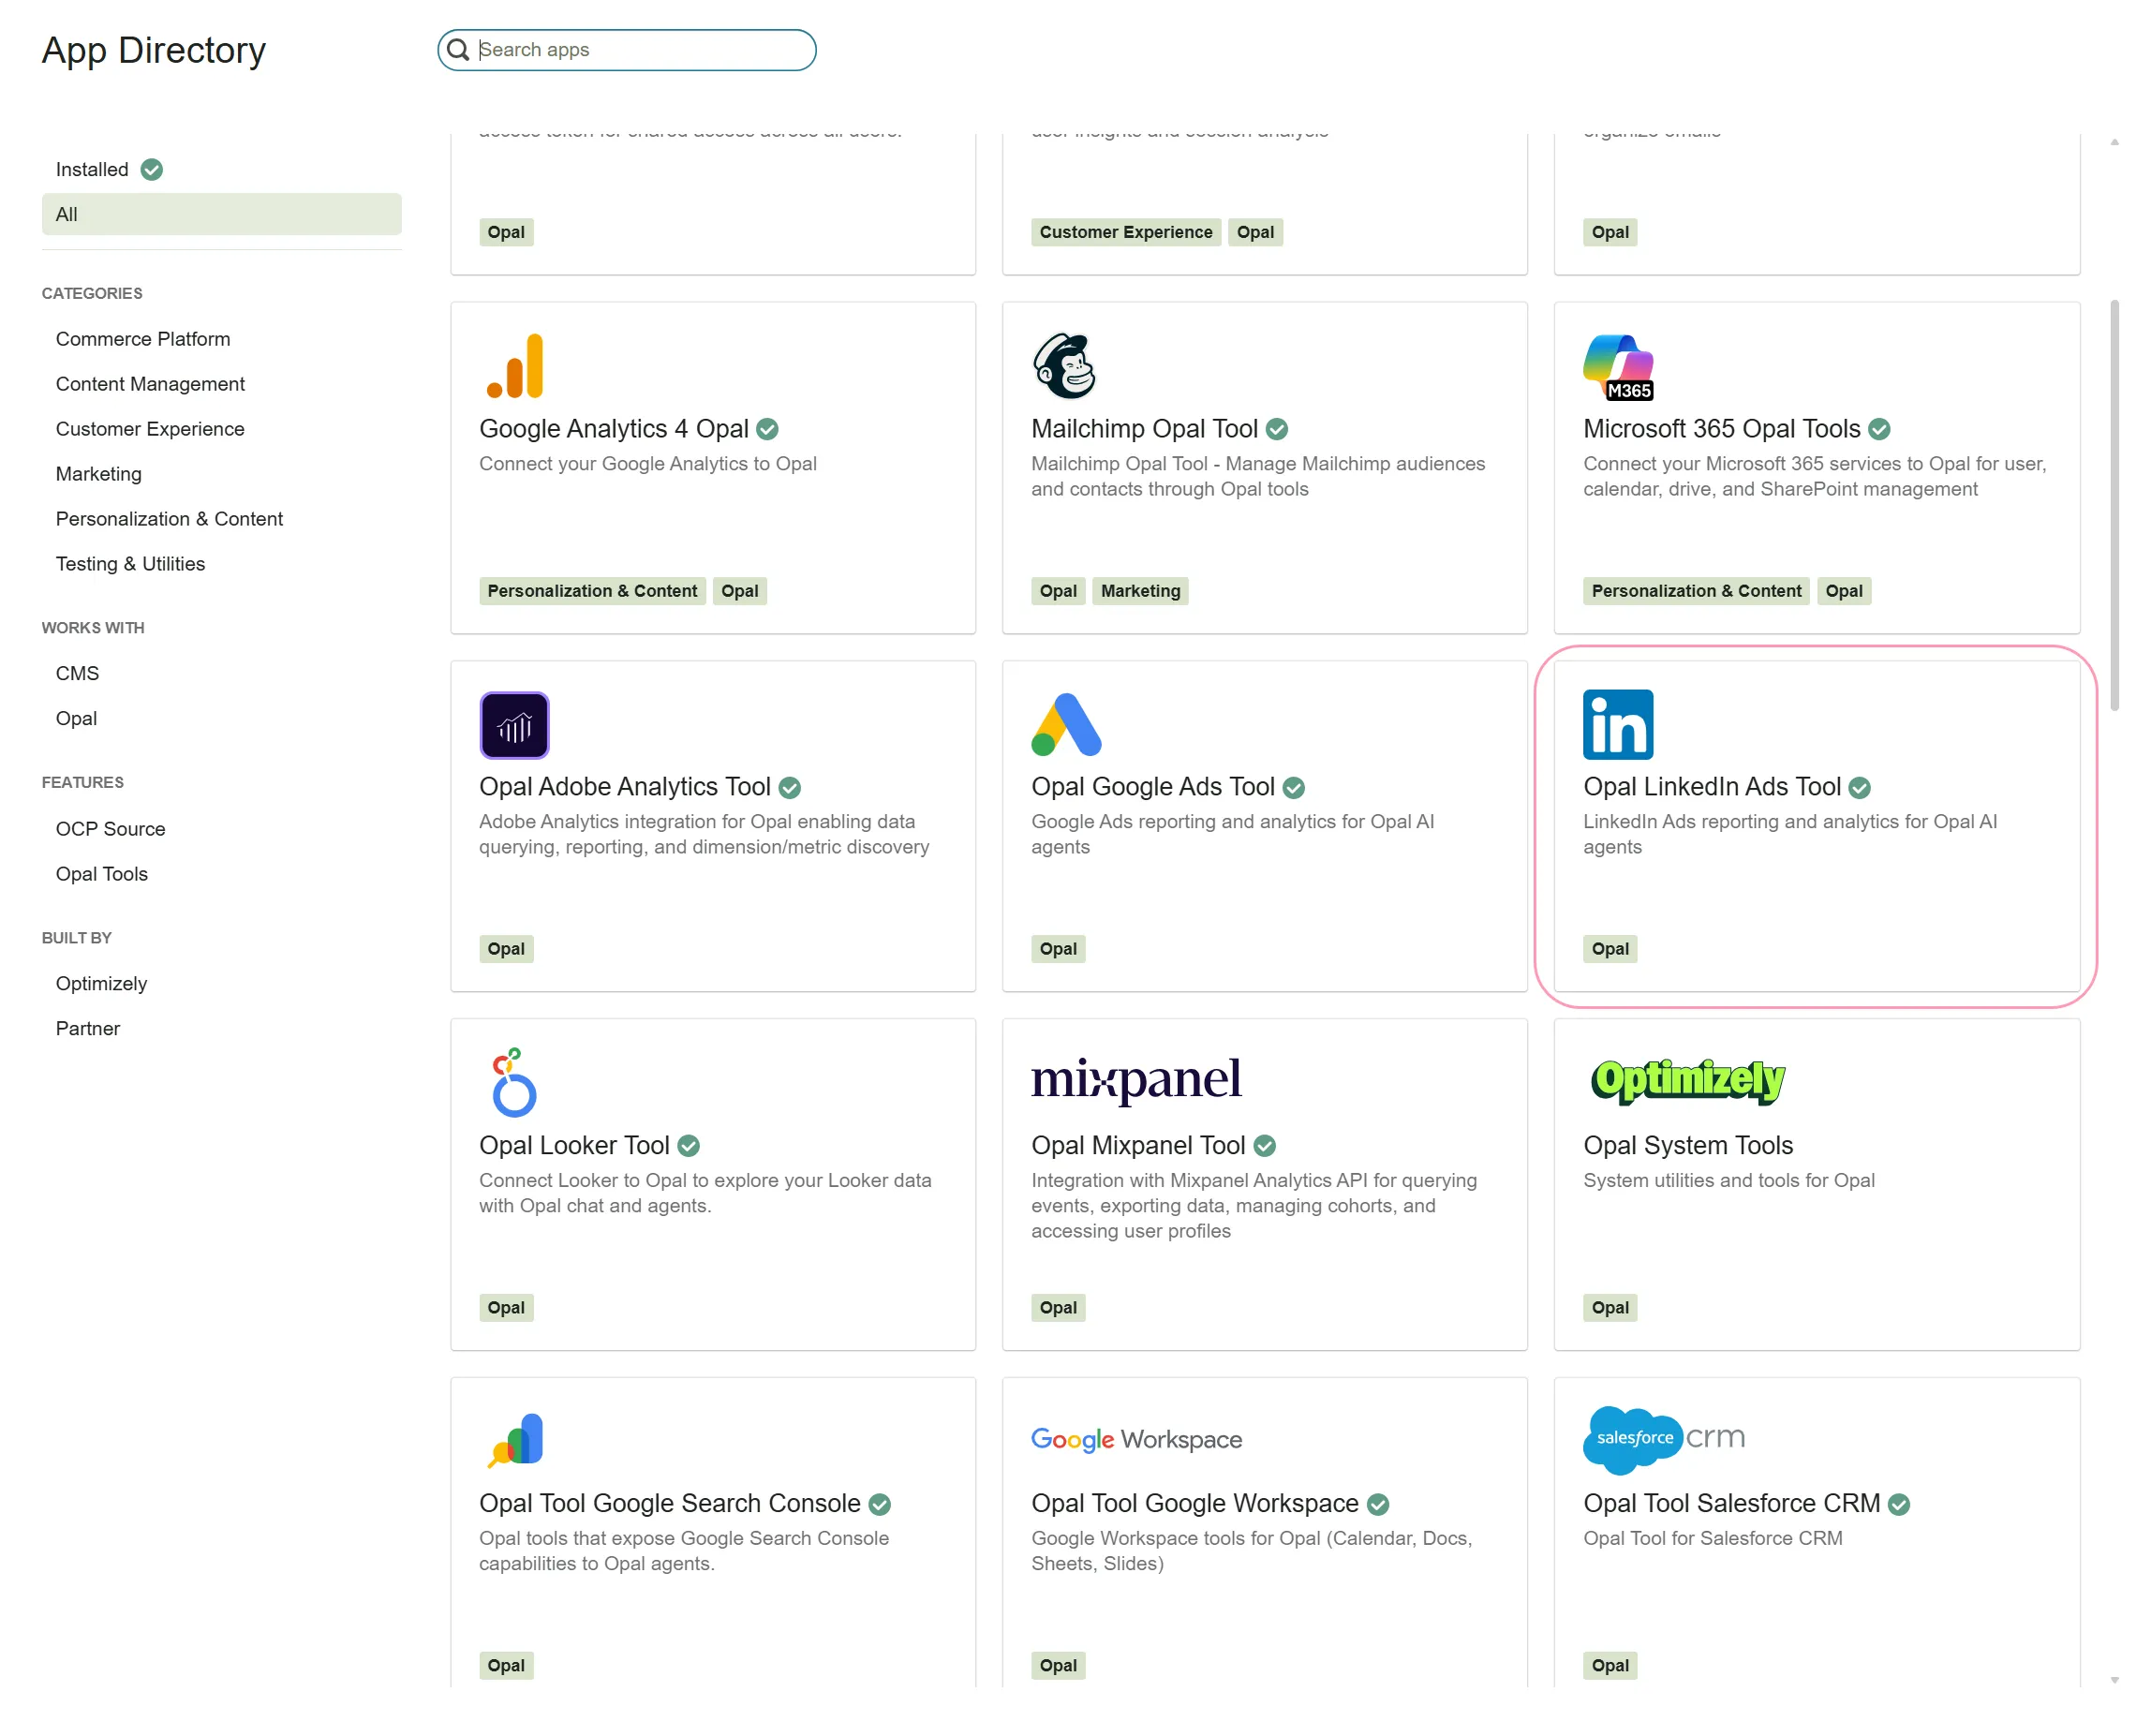Click the verified badge next to Opal Adobe Analytics Tool

(x=790, y=788)
